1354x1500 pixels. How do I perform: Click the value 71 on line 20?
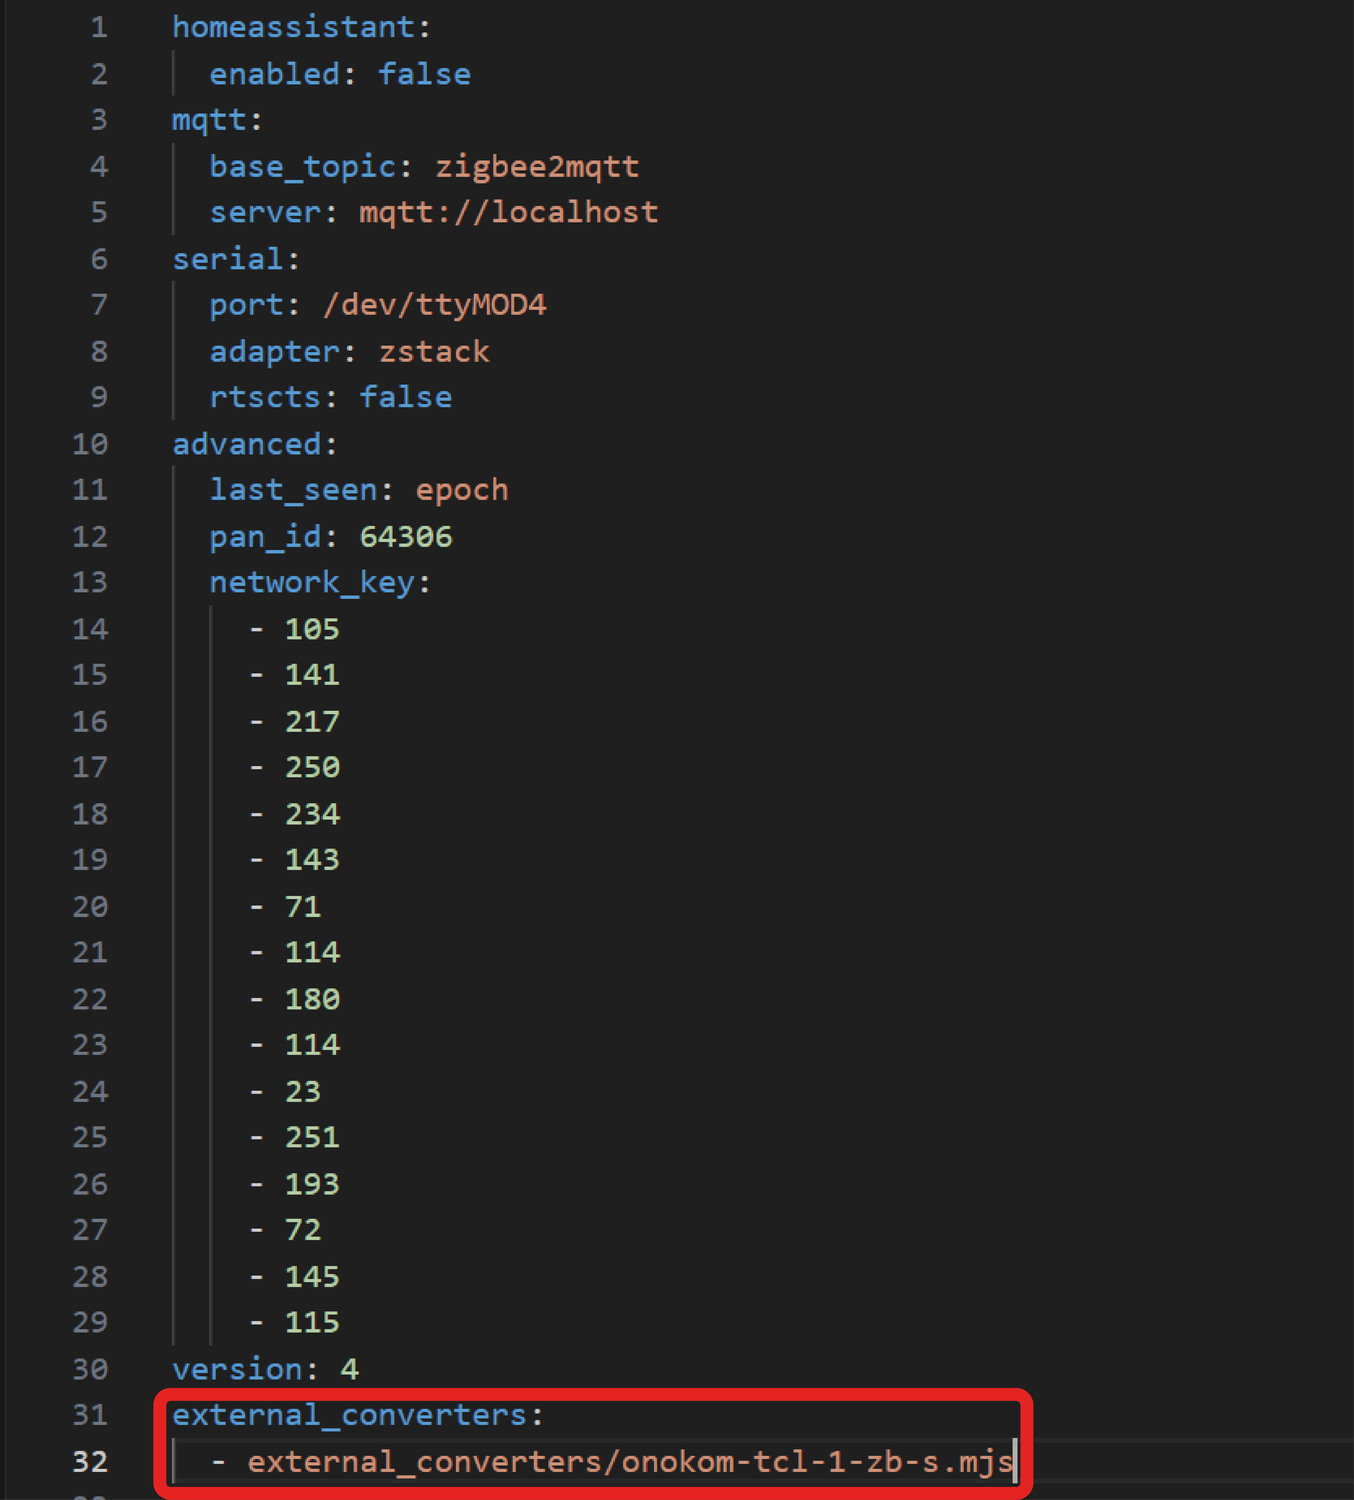point(302,907)
